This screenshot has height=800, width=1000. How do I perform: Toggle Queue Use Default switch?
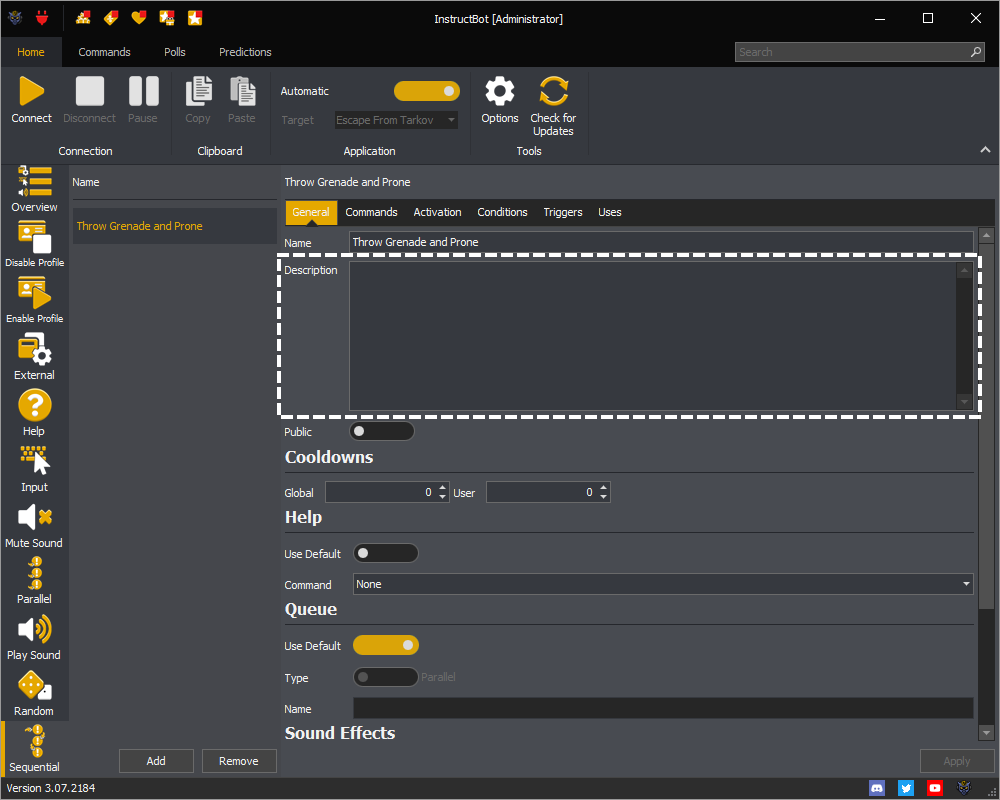(385, 645)
